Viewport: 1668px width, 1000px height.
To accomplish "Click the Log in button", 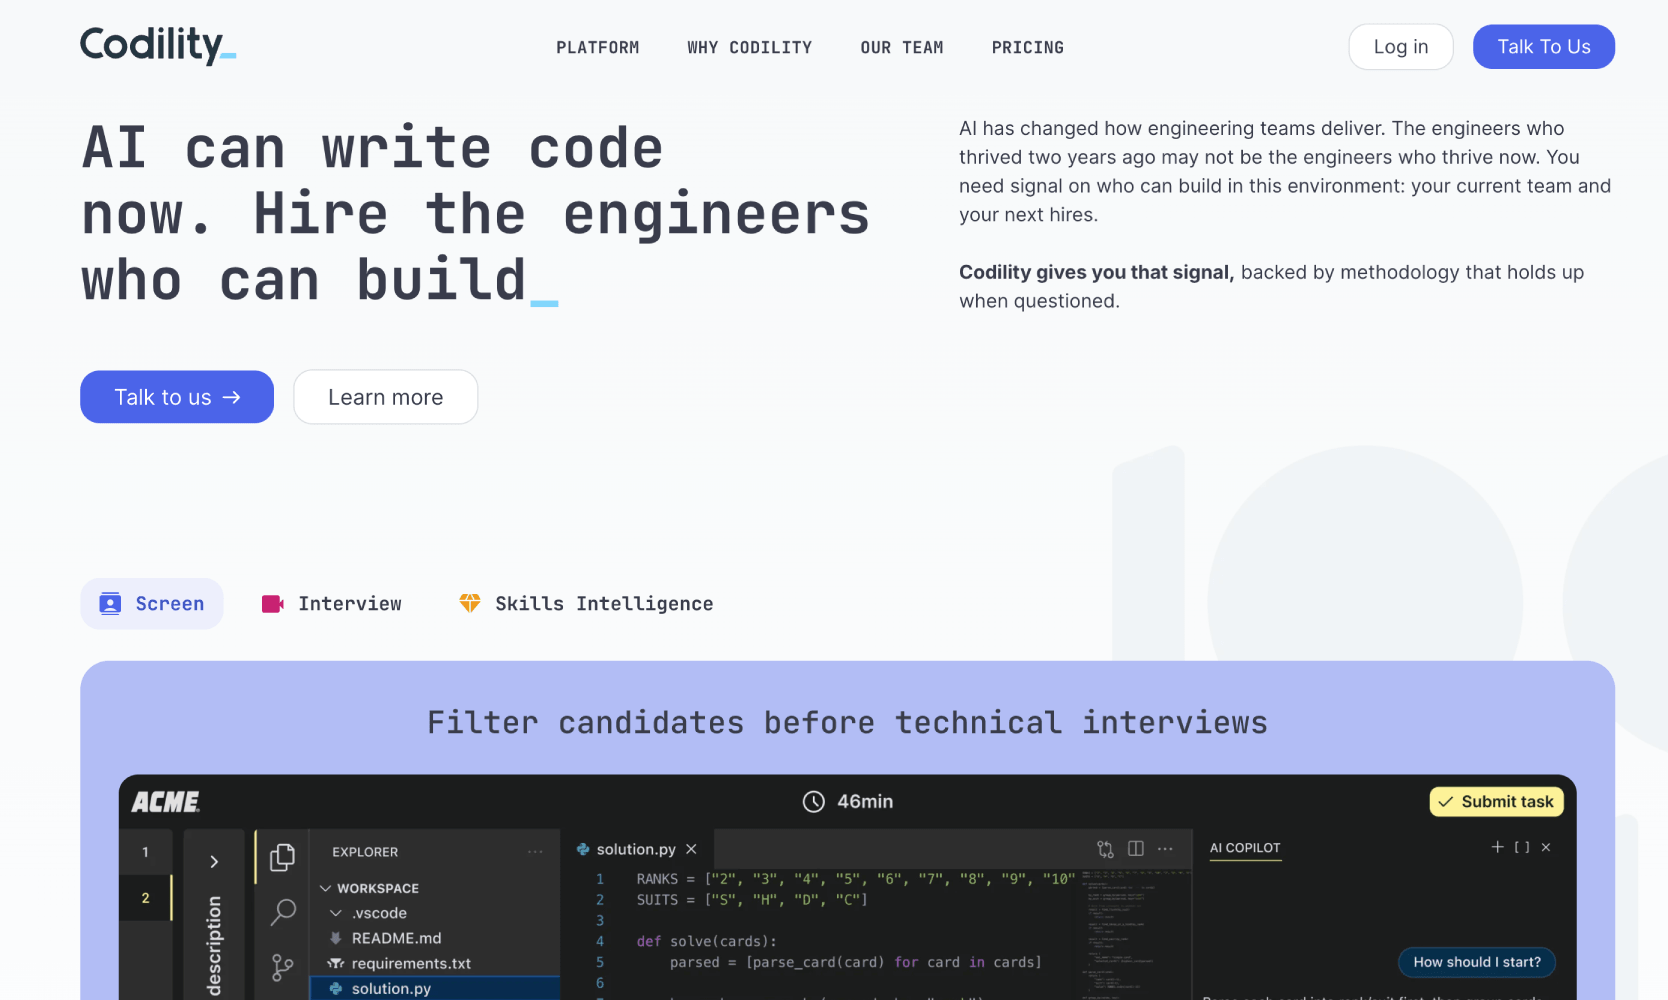I will [1400, 47].
